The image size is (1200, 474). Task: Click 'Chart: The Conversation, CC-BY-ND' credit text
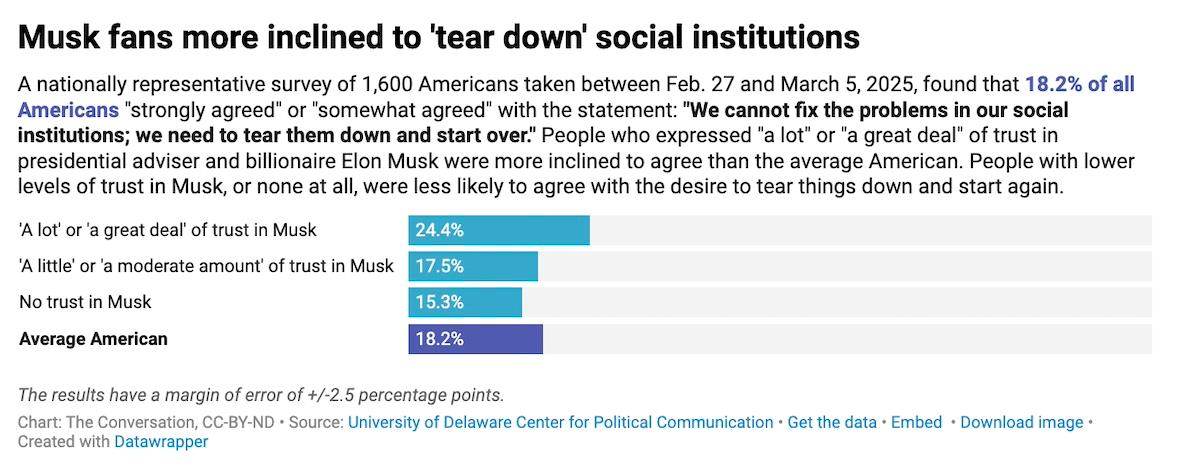(146, 422)
